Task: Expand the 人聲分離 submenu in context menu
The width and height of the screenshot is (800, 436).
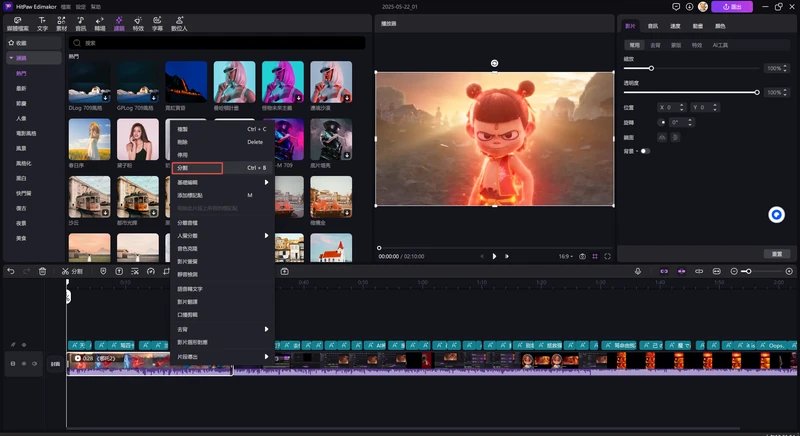Action: click(223, 236)
